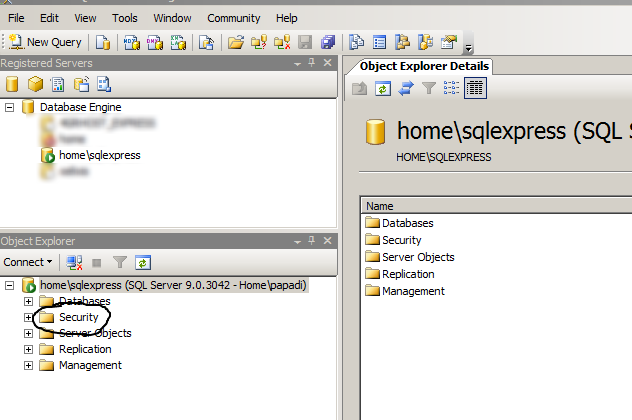Click the Save disk icon
Screen dimensions: 632x420
tap(305, 42)
